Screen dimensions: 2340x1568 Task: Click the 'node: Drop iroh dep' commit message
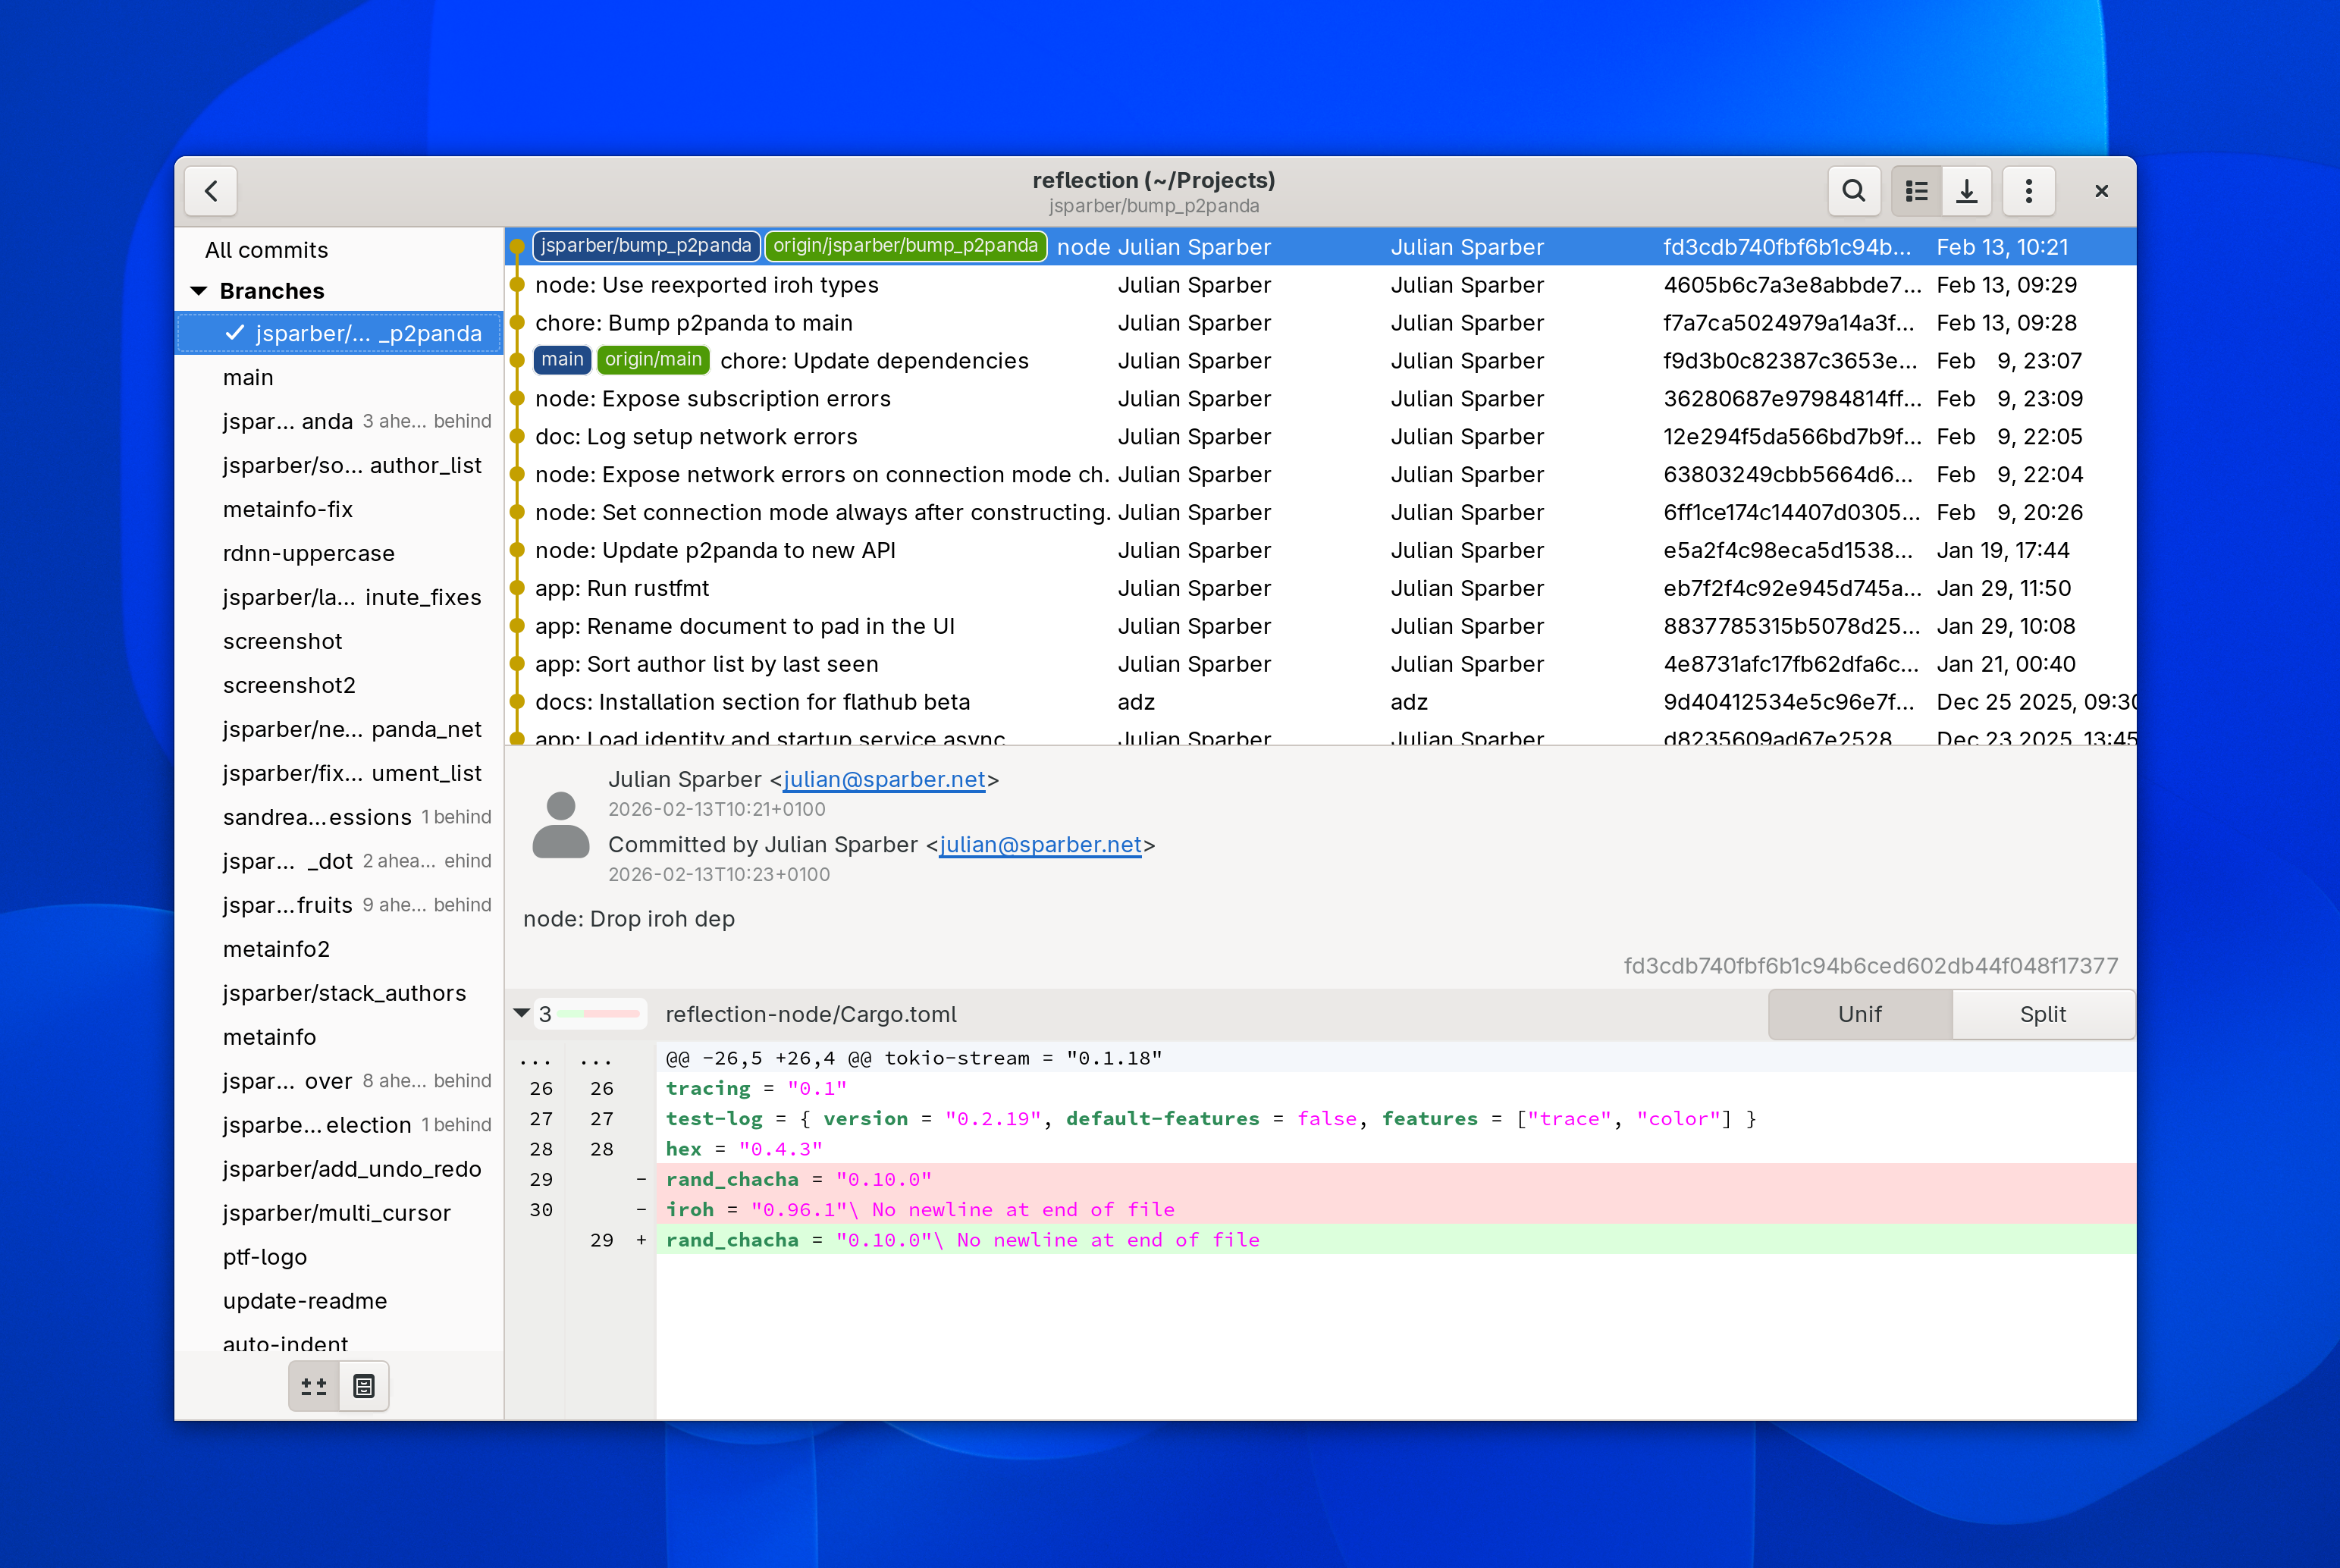tap(628, 920)
